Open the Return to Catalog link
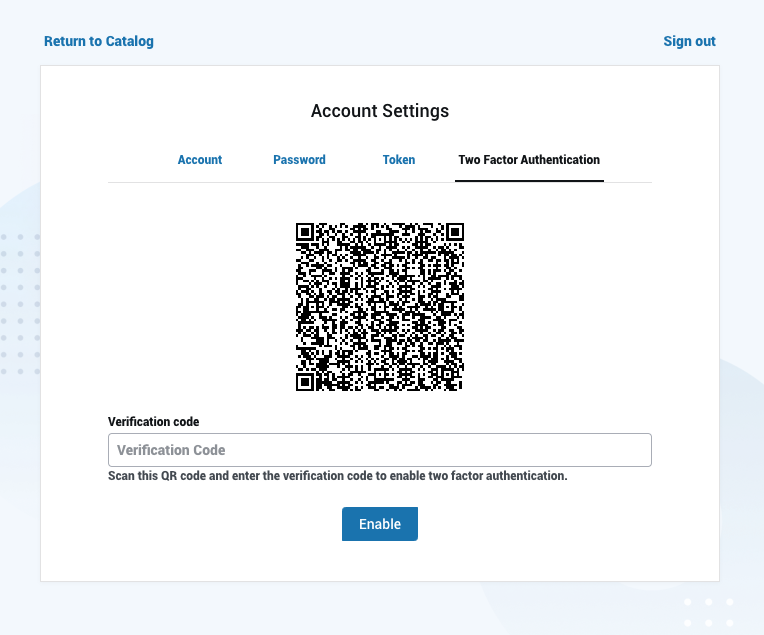Screen dimensions: 764x635 pos(99,41)
